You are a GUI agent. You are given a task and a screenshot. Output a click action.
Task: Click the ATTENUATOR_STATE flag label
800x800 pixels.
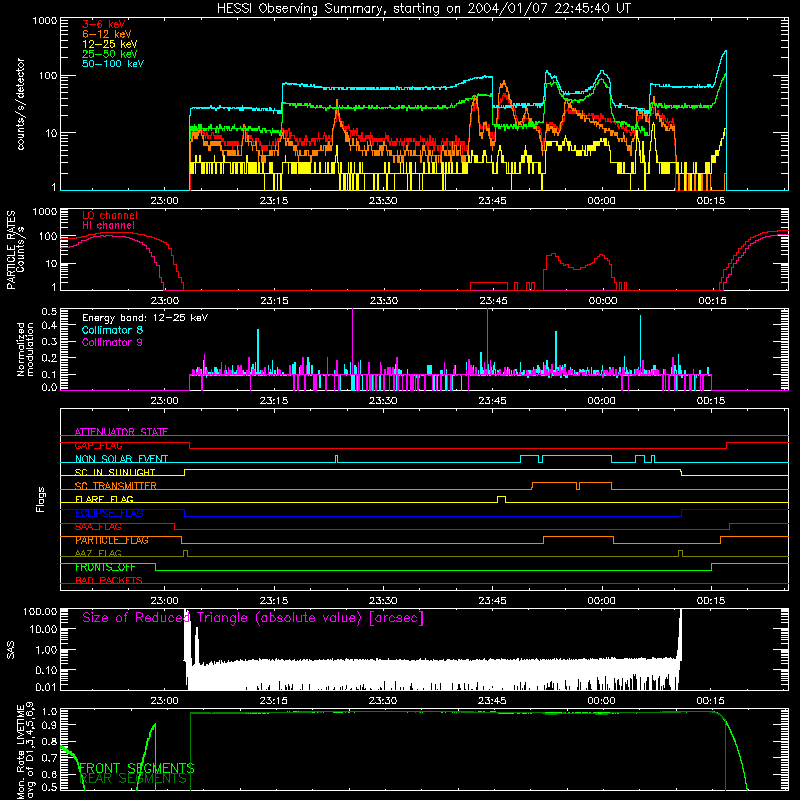tap(121, 432)
